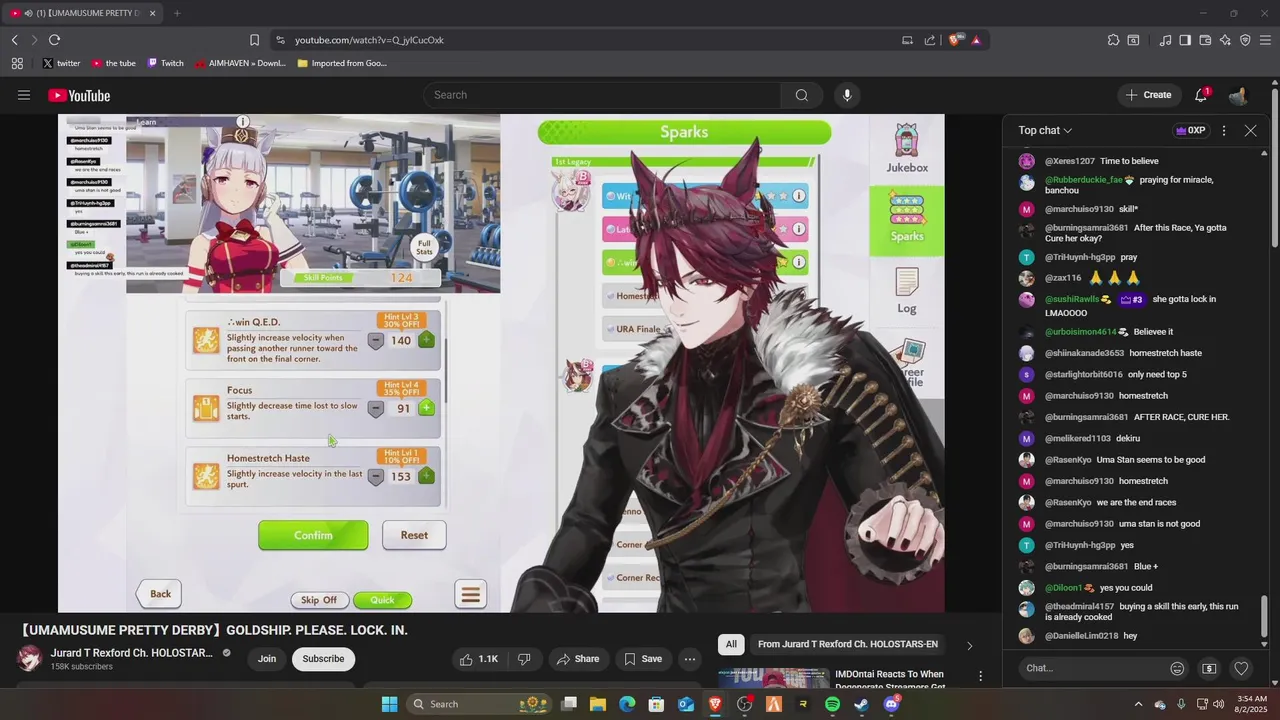Viewport: 1280px width, 720px height.
Task: Open options for IMDOntai recommended video
Action: click(981, 677)
